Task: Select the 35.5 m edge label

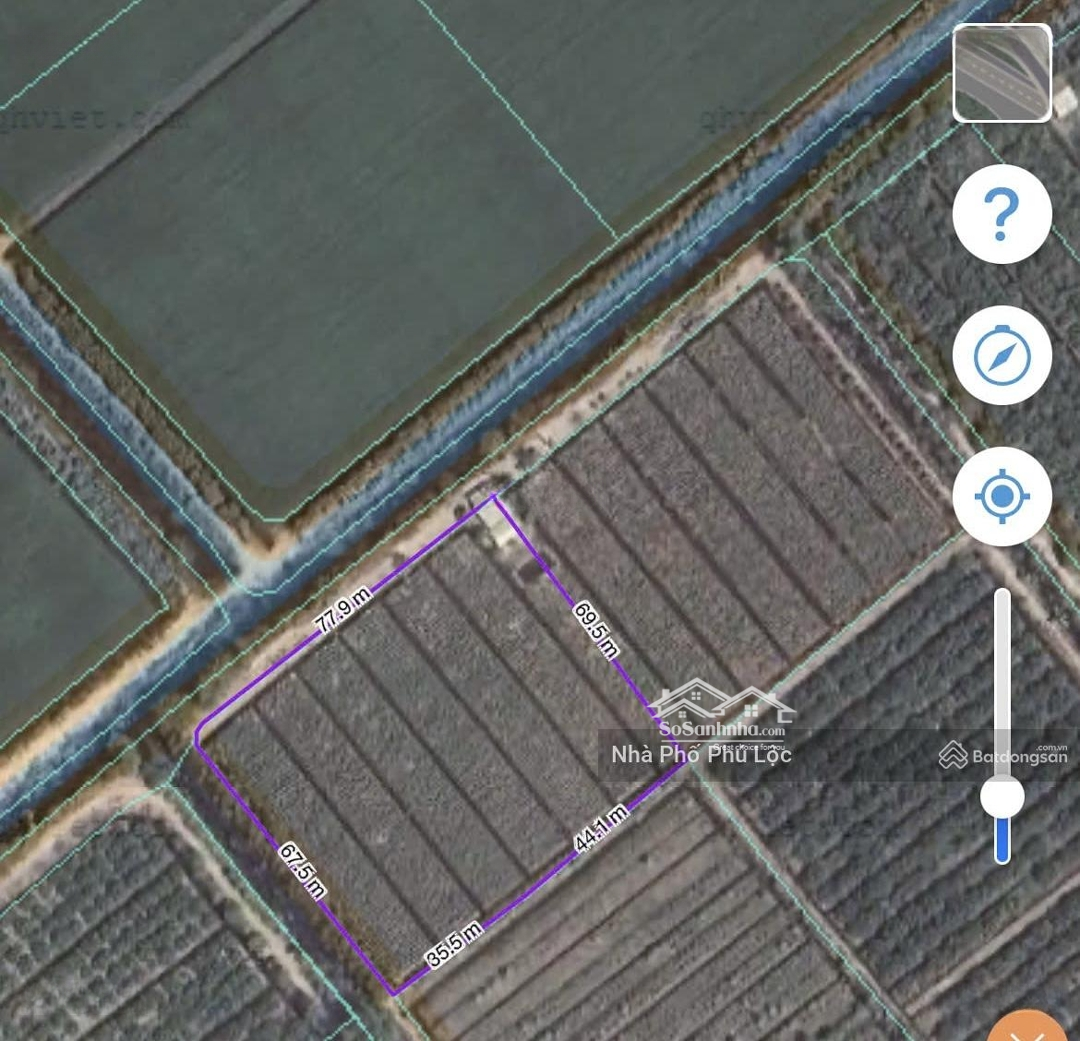Action: click(455, 945)
